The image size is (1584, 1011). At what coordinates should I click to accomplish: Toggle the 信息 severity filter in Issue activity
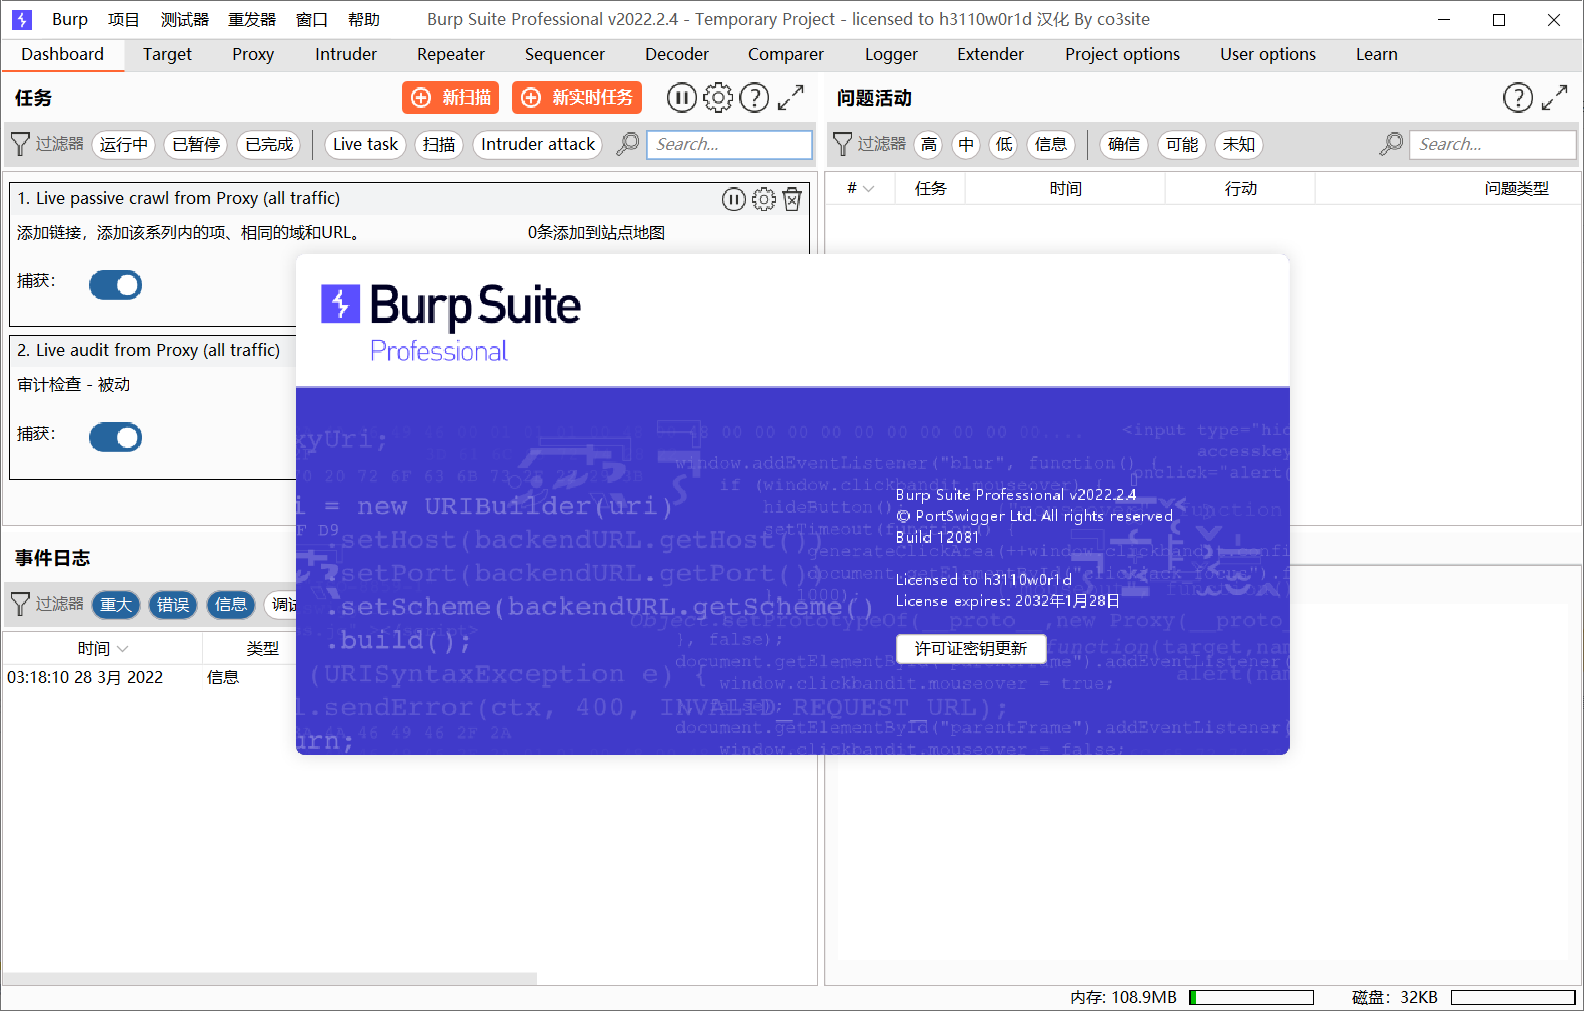pyautogui.click(x=1051, y=144)
